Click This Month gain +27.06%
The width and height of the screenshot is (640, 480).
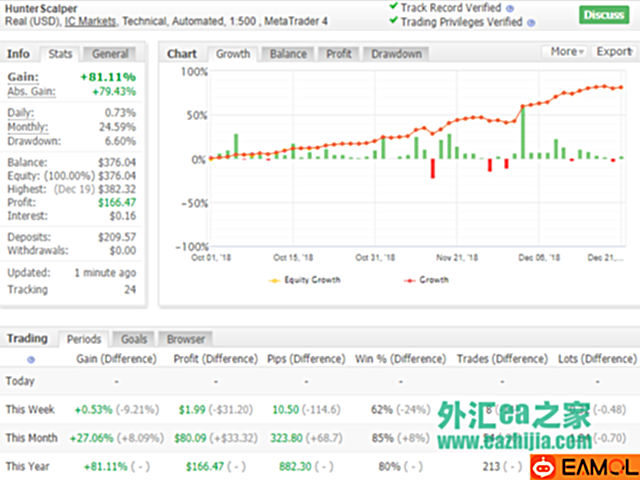click(x=91, y=438)
